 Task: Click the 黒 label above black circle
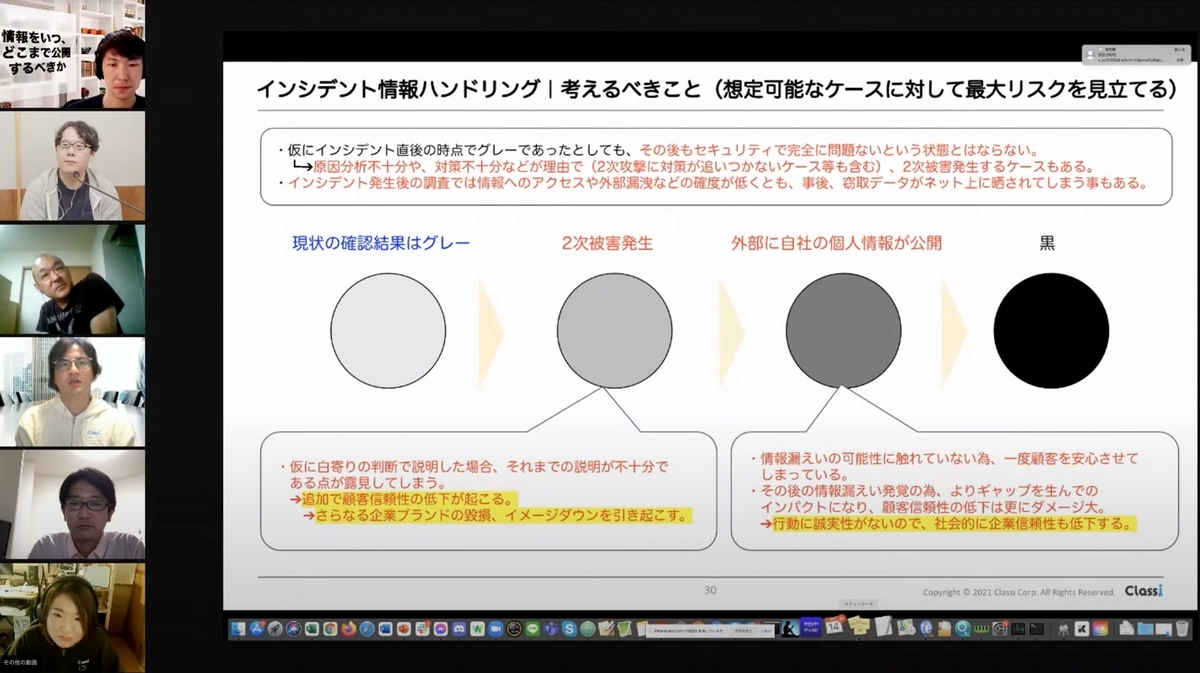1047,242
